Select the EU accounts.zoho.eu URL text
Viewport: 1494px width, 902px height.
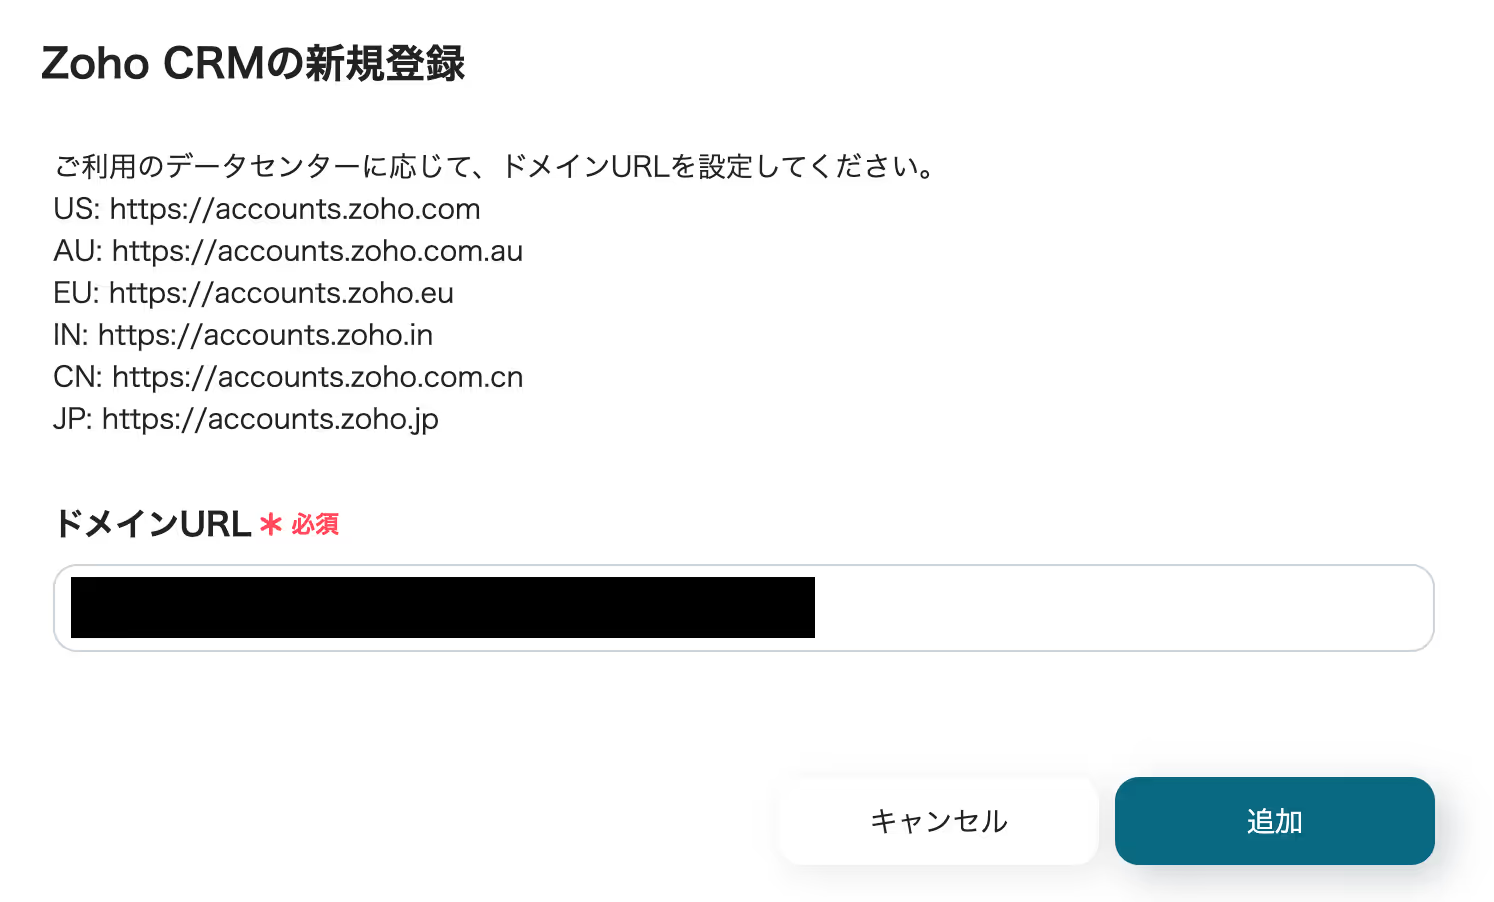281,293
